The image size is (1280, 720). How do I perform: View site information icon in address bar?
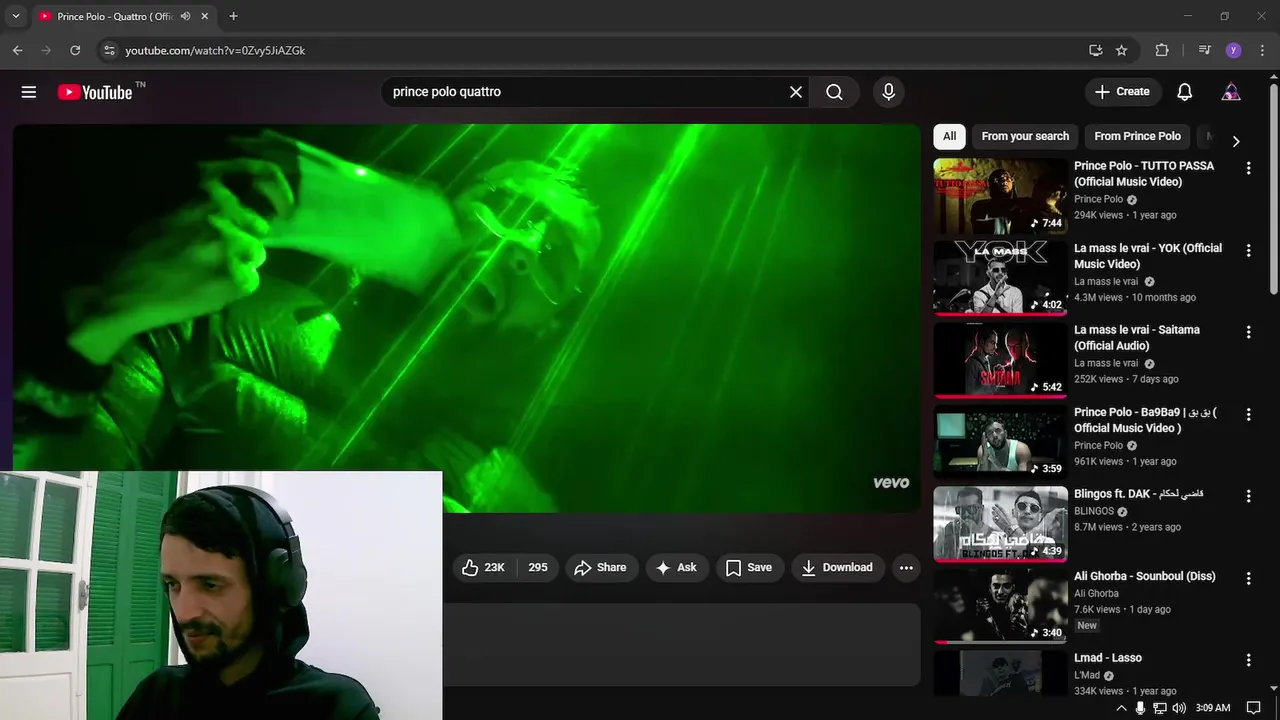click(x=110, y=50)
